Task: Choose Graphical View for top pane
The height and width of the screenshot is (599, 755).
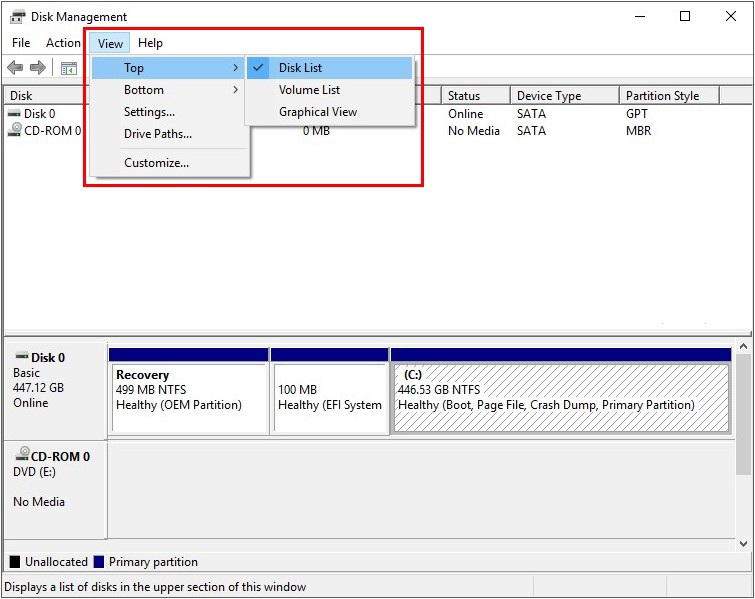Action: (x=317, y=112)
